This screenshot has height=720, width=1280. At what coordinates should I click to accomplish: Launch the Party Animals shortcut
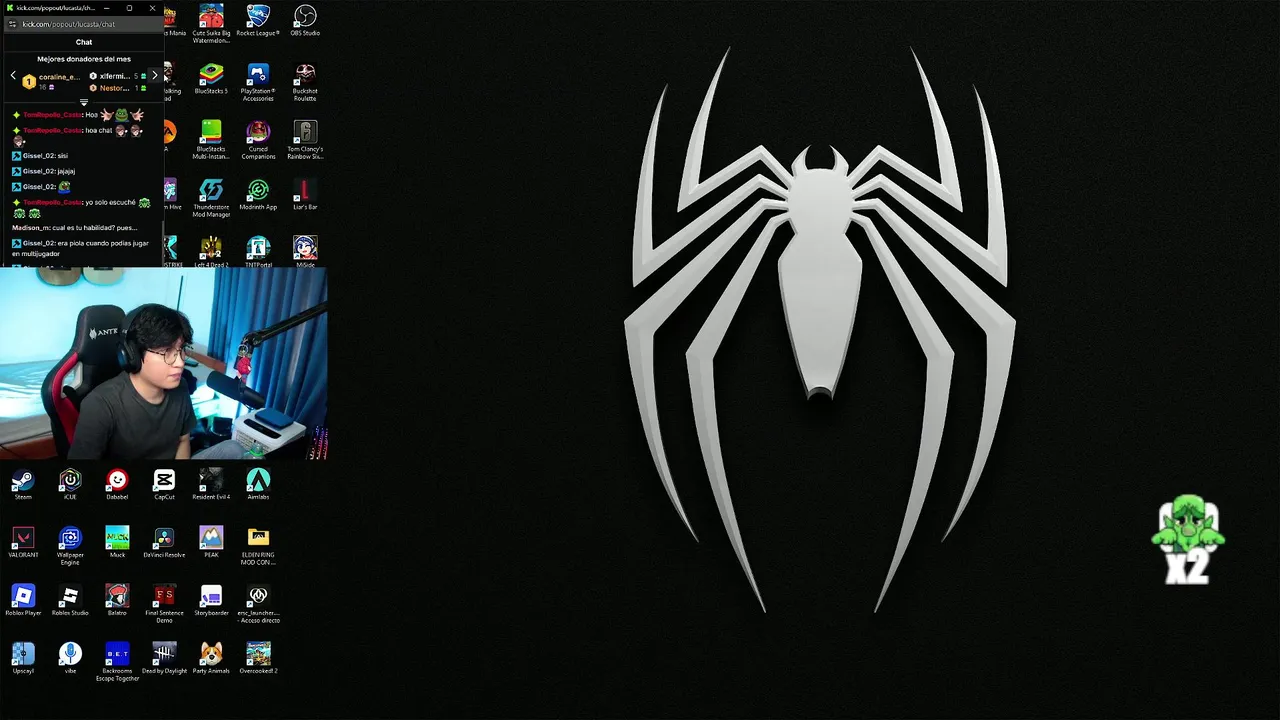click(211, 659)
